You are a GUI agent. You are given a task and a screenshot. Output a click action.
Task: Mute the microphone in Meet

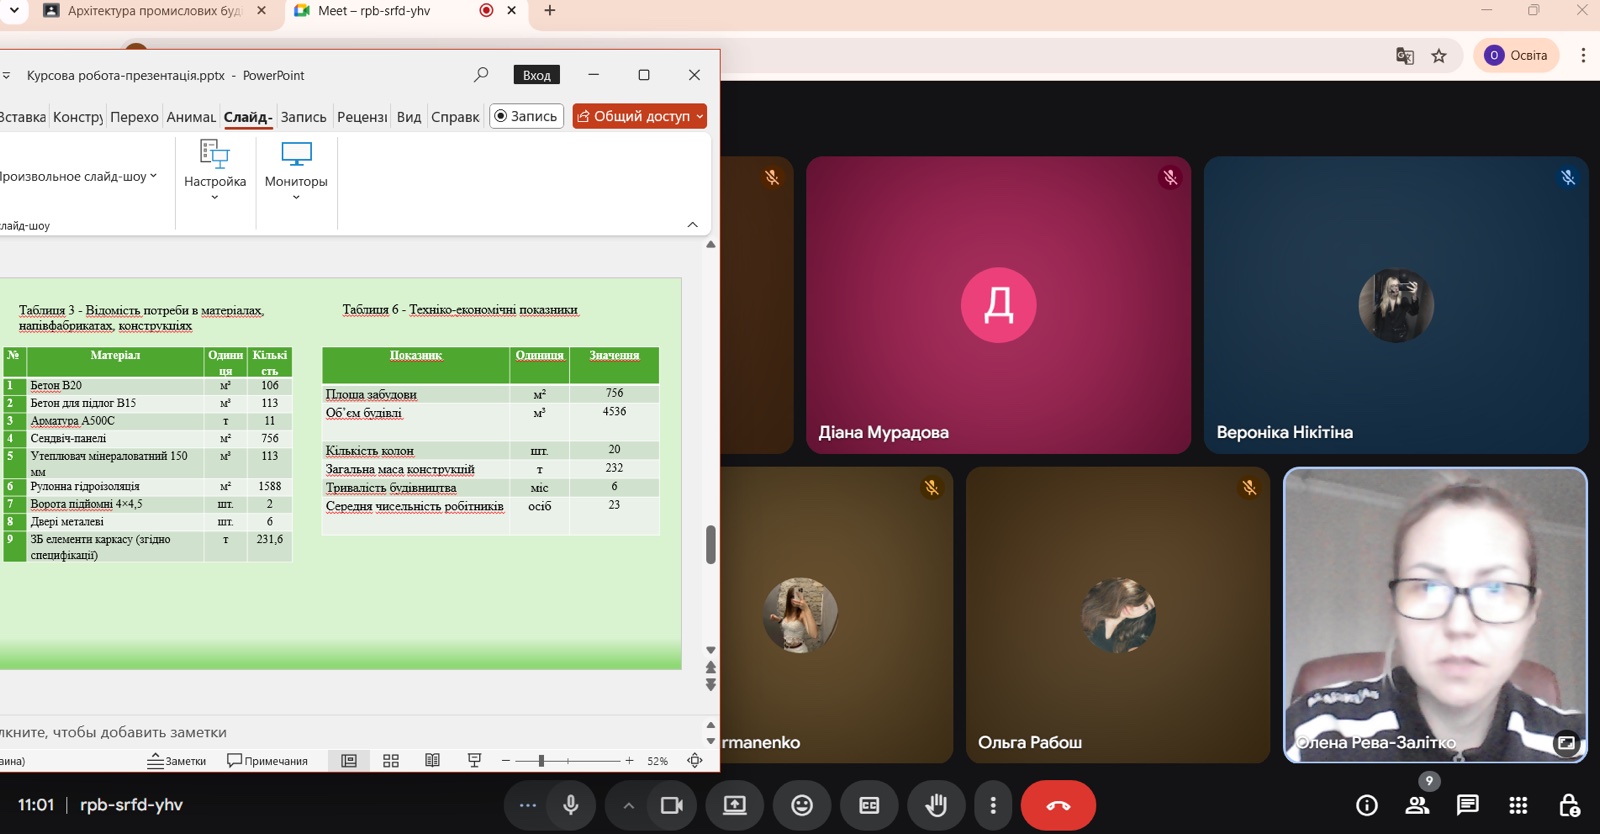pos(571,805)
